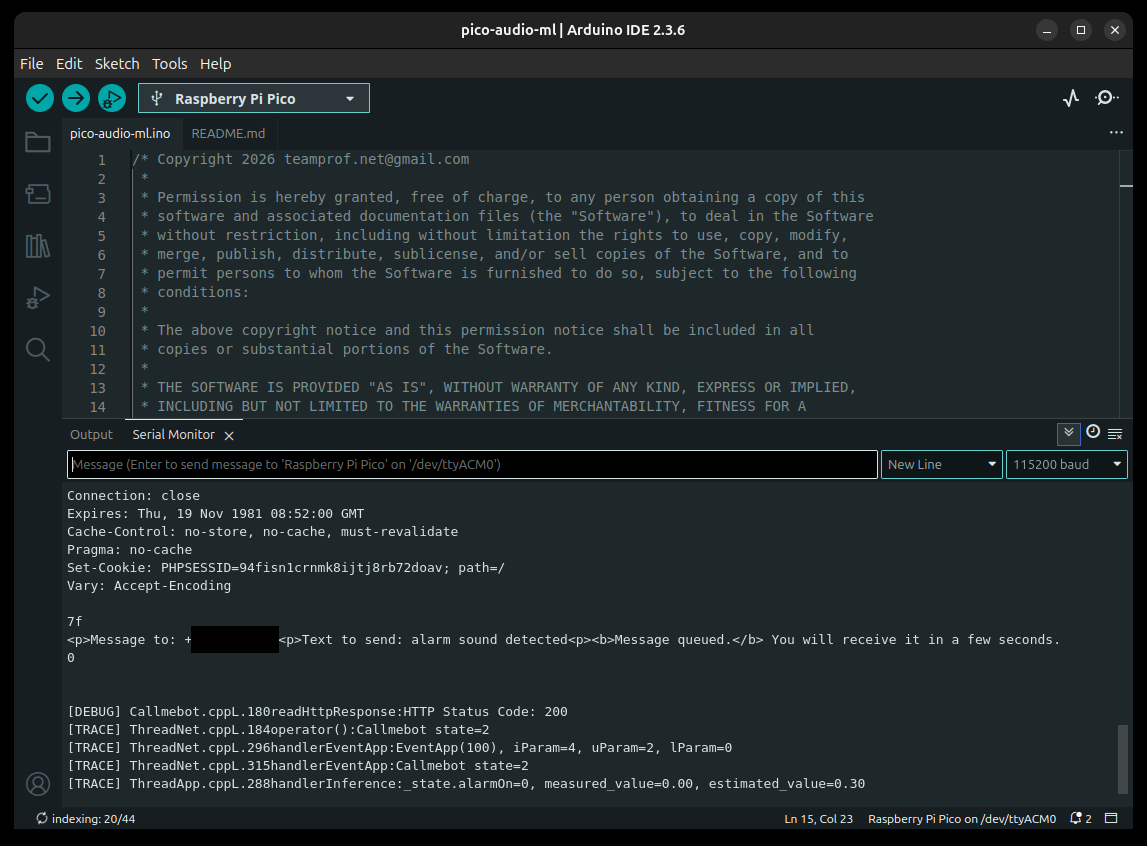Clear the serial monitor output
Screen dimensions: 1147x846
pyautogui.click(x=1115, y=434)
